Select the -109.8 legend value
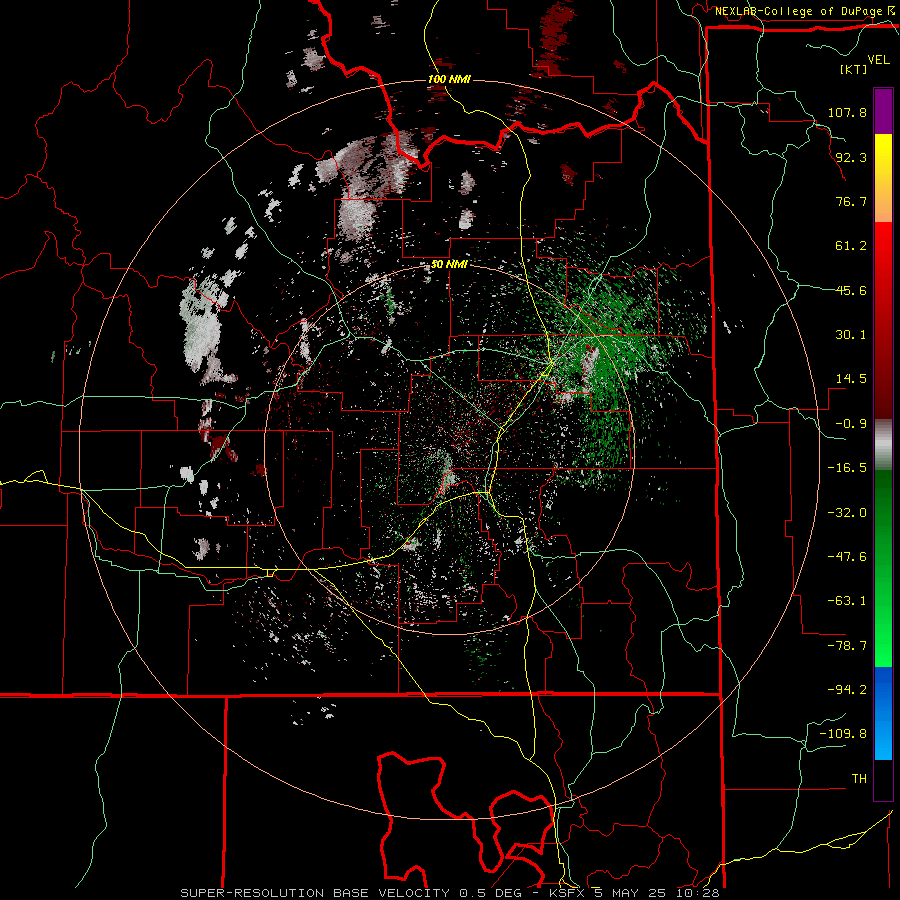This screenshot has height=900, width=900. pos(843,734)
